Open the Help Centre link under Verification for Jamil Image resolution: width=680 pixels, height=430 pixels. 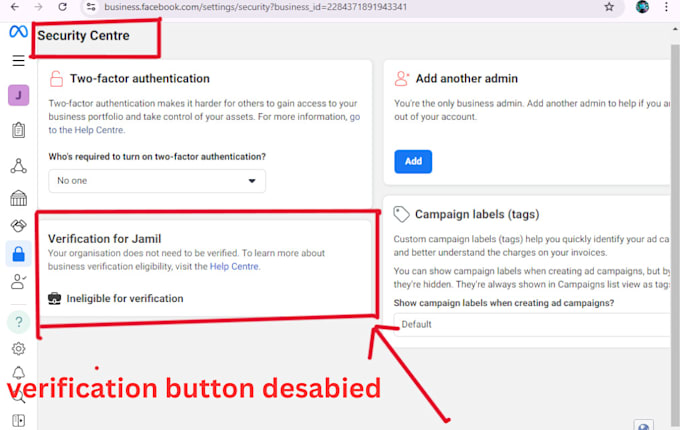coord(234,267)
